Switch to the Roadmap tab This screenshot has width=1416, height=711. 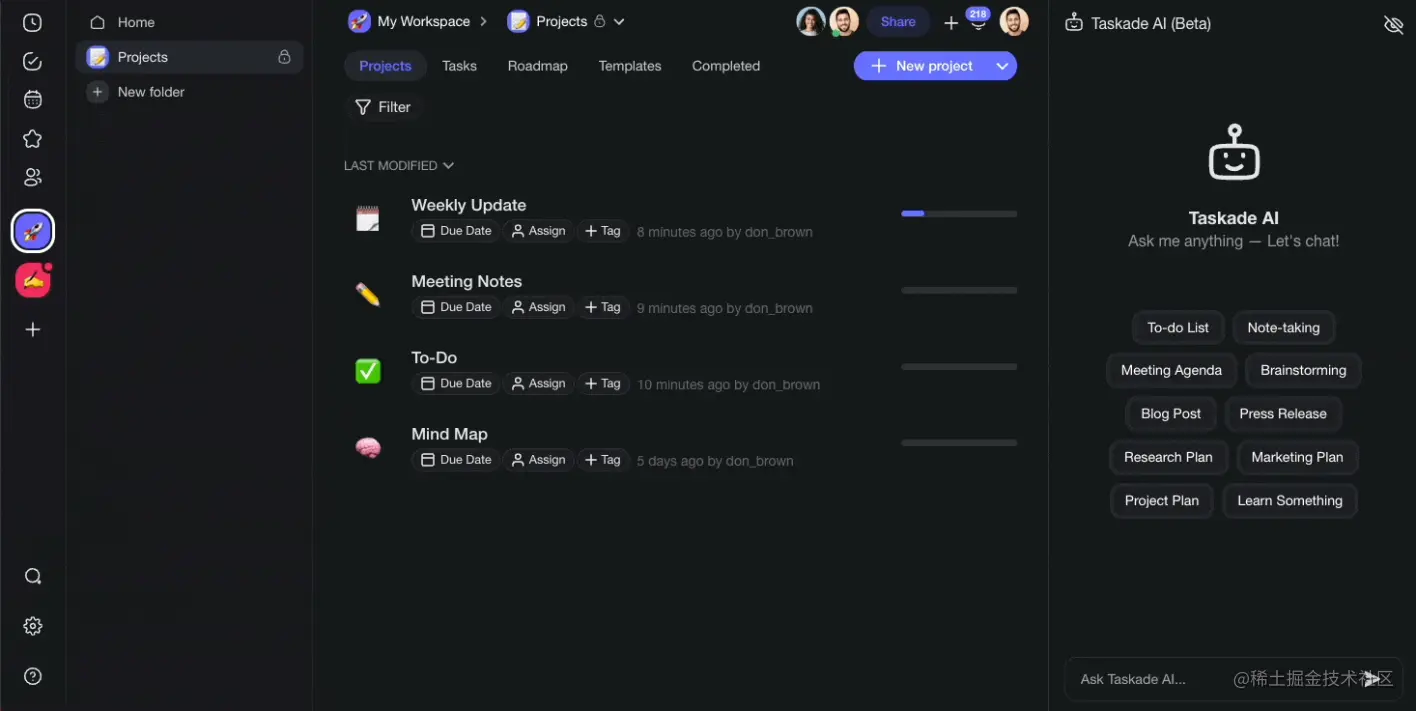pos(537,66)
